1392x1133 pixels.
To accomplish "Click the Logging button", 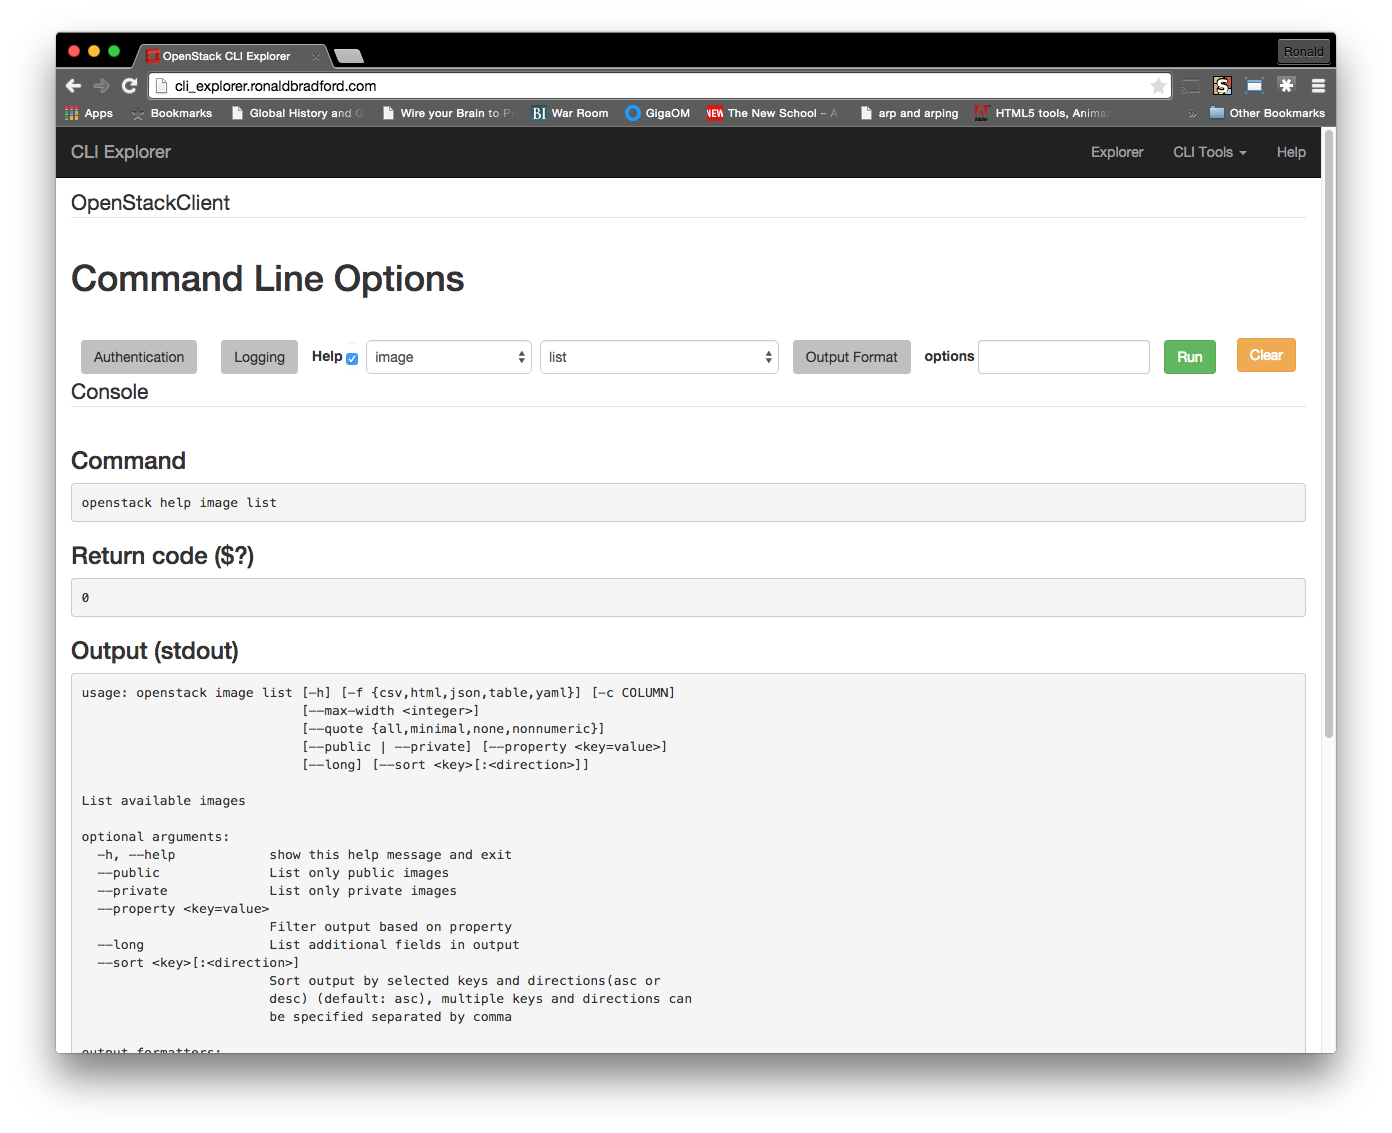I will (259, 357).
